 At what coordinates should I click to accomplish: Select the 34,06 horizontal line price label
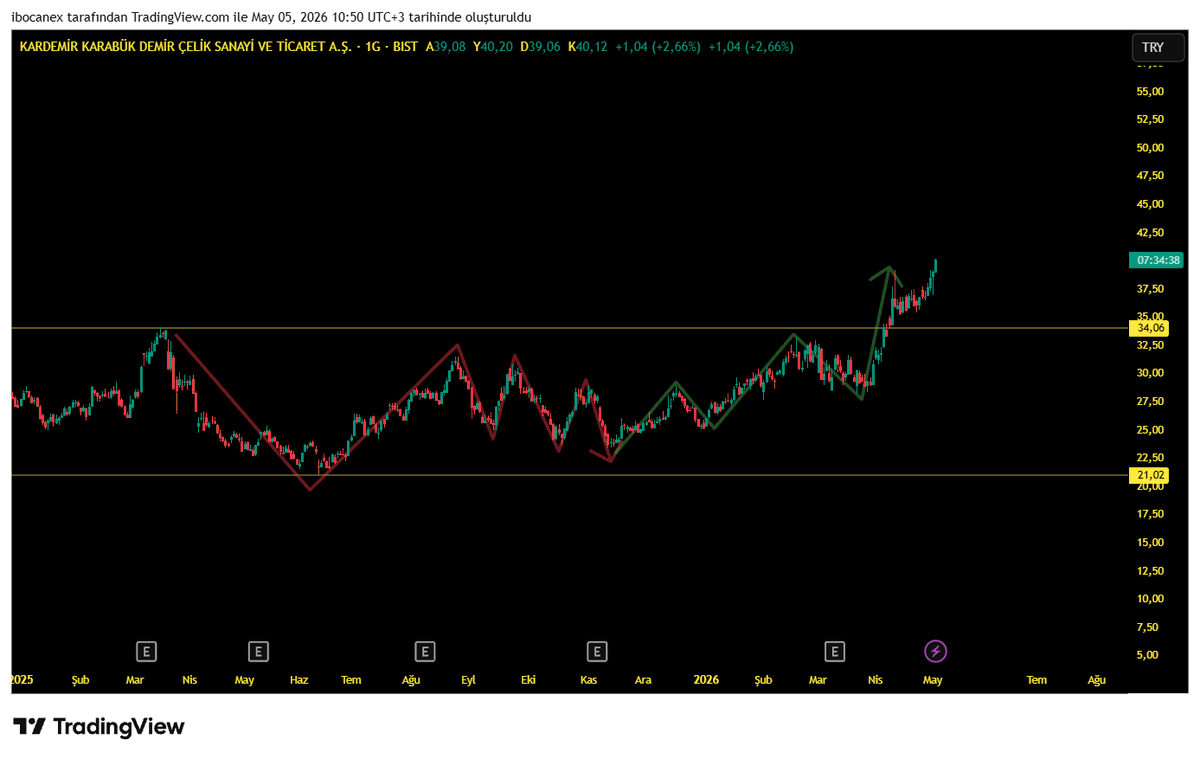1151,328
